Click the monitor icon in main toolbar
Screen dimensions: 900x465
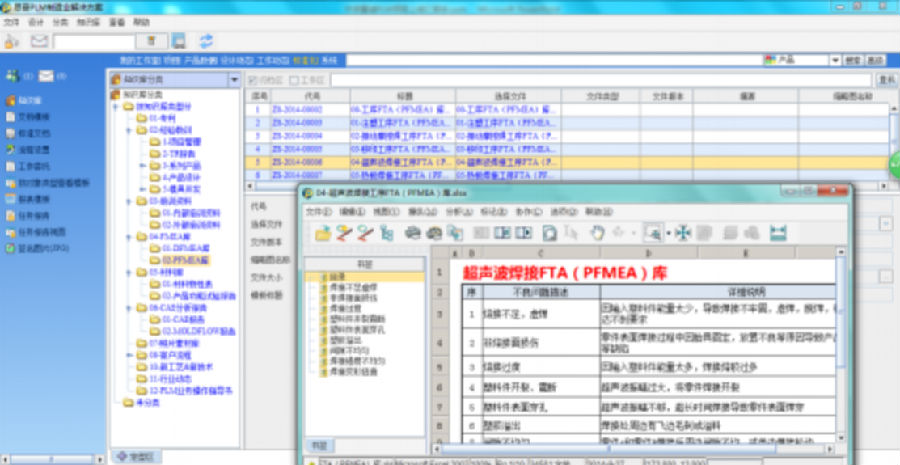tap(179, 41)
